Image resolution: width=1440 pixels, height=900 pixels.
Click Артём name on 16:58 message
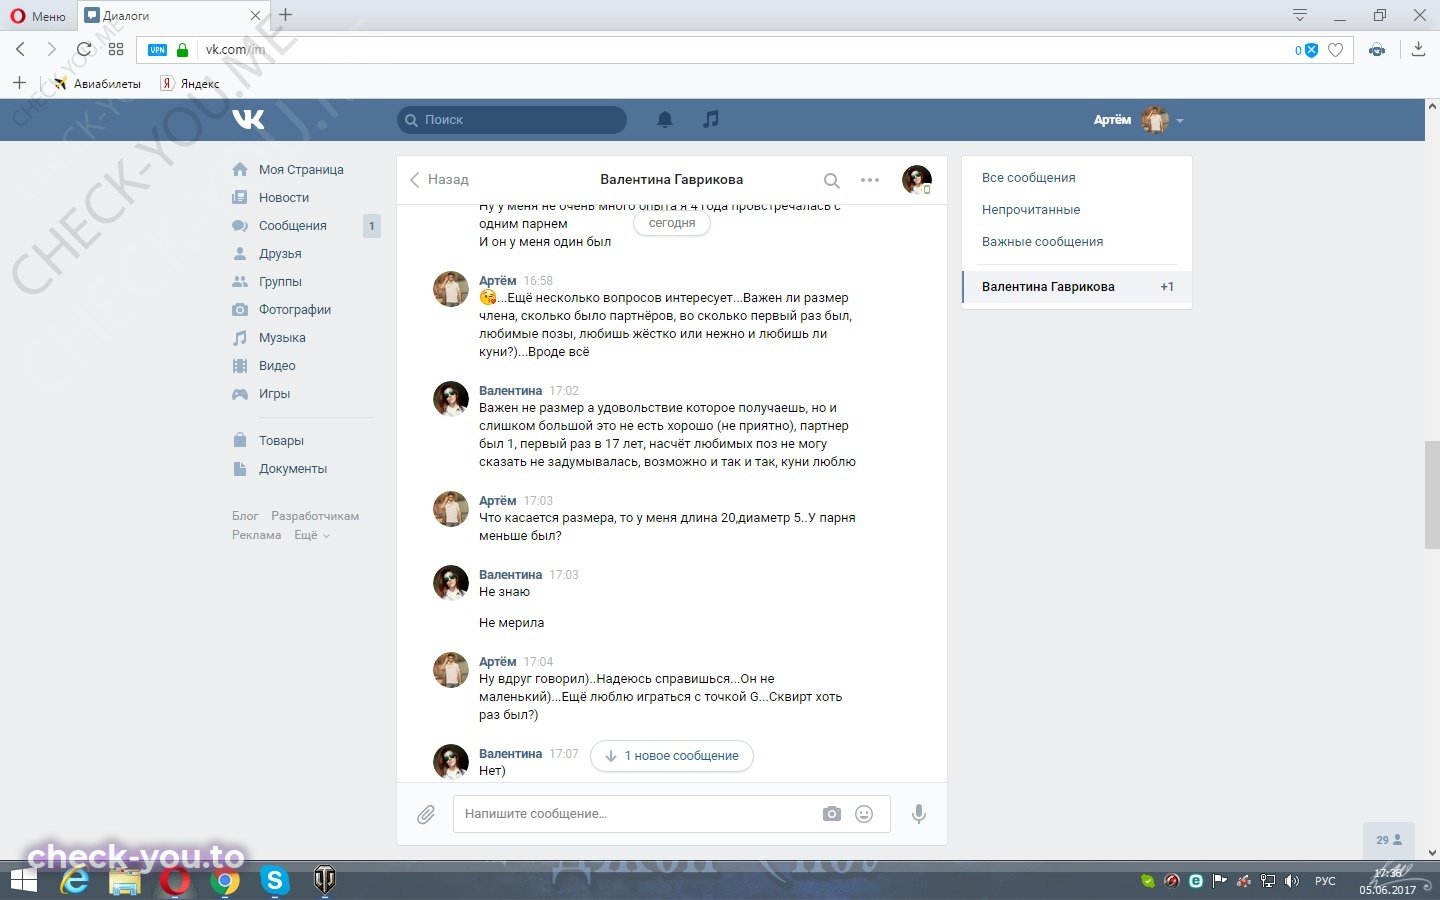(497, 281)
